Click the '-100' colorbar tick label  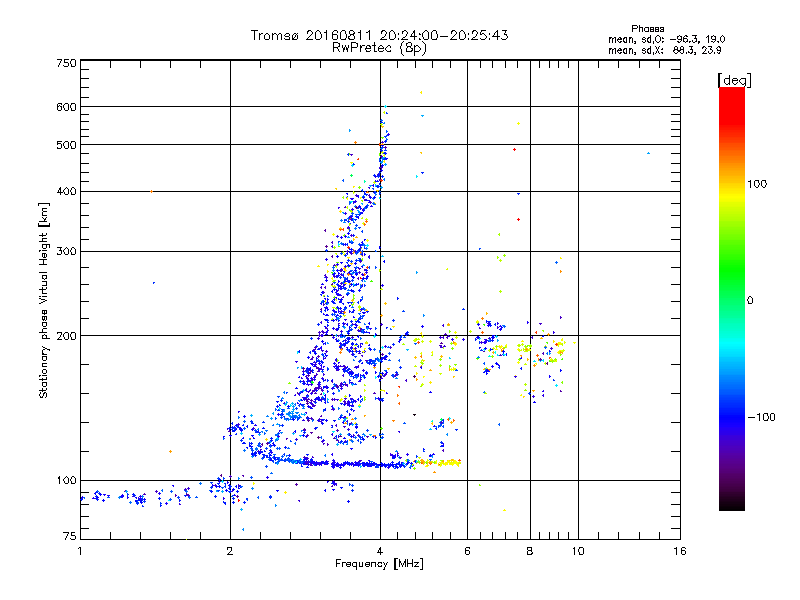(762, 417)
